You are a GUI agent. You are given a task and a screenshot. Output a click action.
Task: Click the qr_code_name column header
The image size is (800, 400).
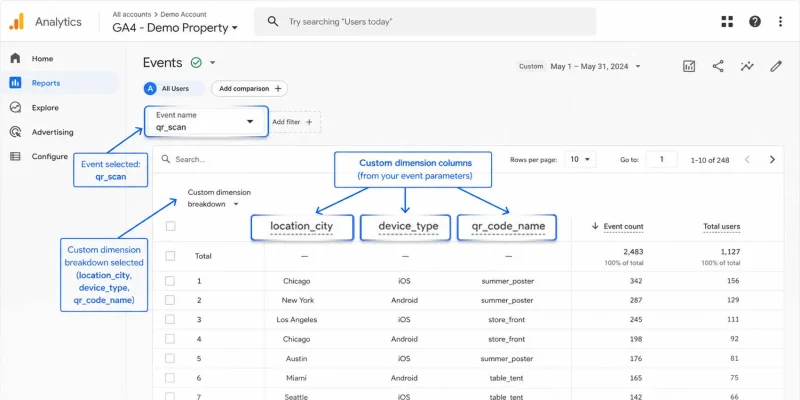pos(507,227)
